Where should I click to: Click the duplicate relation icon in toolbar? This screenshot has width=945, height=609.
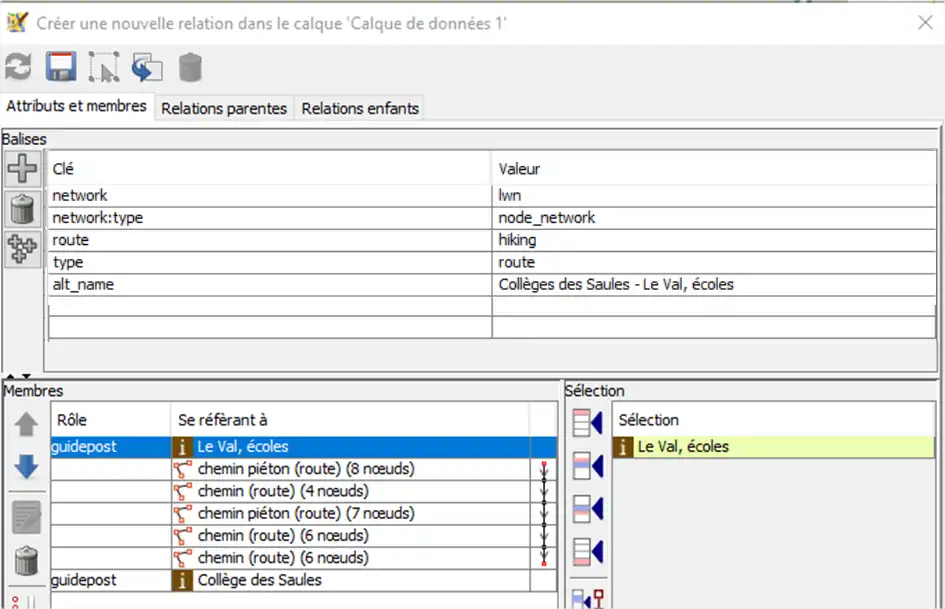coord(147,68)
